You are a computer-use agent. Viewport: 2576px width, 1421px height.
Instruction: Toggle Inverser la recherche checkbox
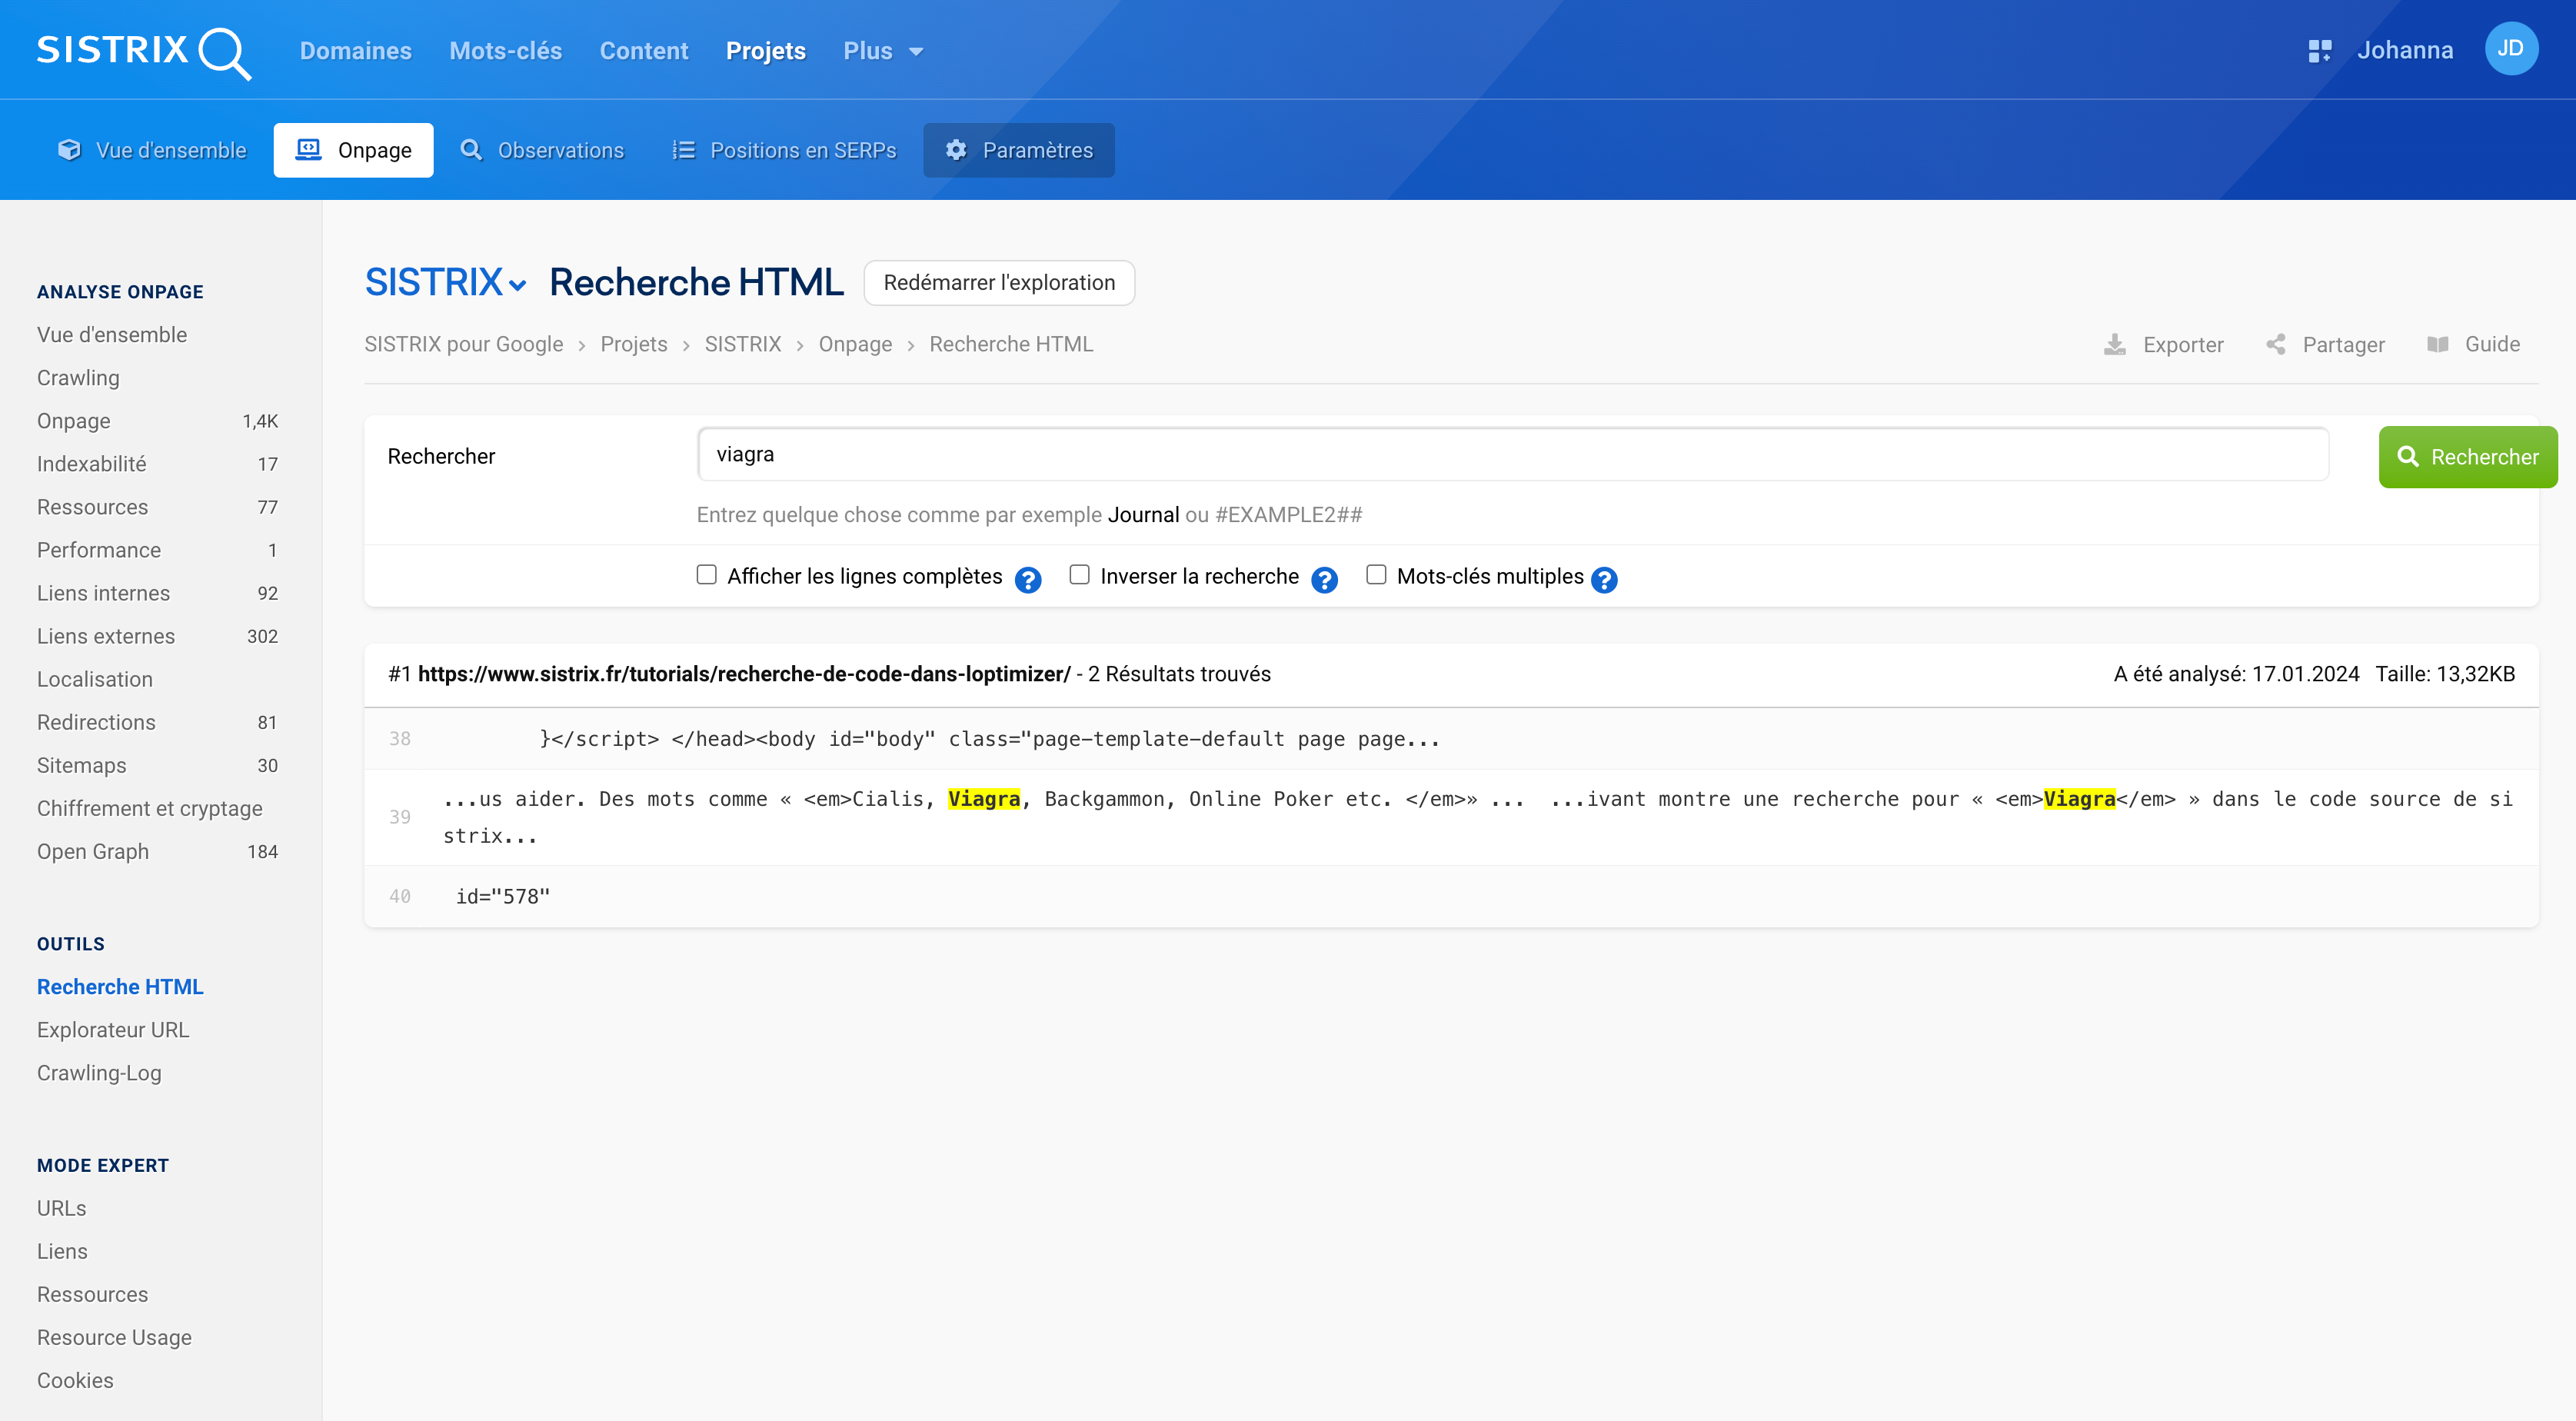point(1079,574)
